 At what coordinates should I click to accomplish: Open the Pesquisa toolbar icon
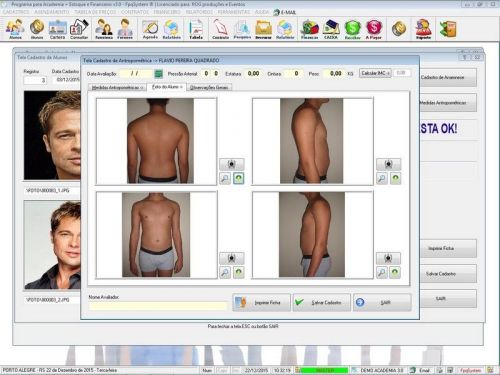click(242, 29)
